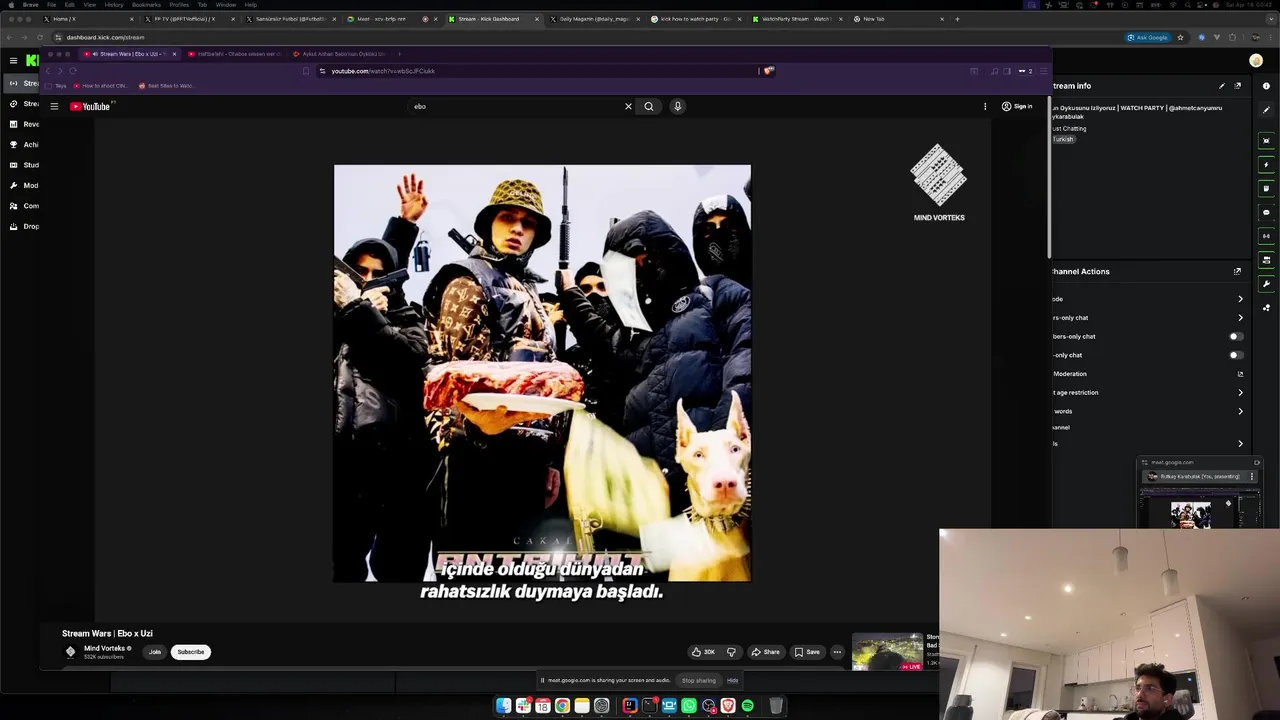Screen dimensions: 1280x720
Task: Switch to 'WatchParty Stream' tab
Action: pos(797,19)
